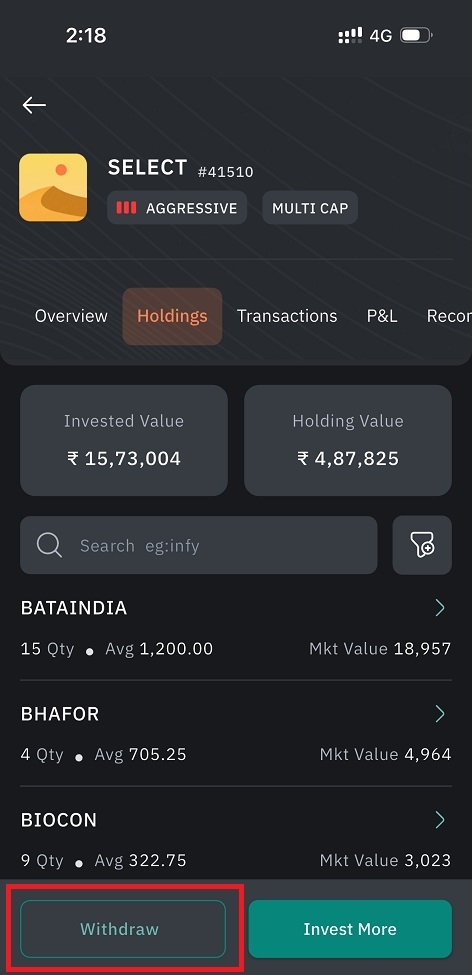This screenshot has width=472, height=975.
Task: Tap the Holding Value card
Action: [x=348, y=440]
